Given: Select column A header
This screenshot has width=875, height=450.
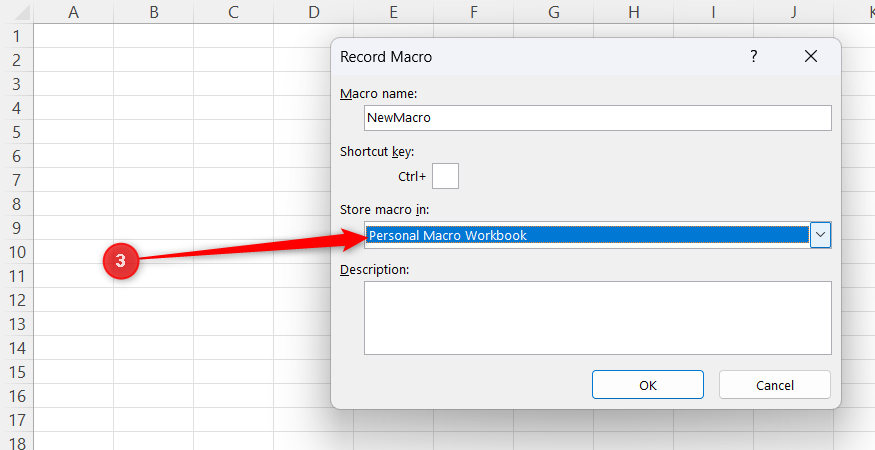Looking at the screenshot, I should (74, 12).
